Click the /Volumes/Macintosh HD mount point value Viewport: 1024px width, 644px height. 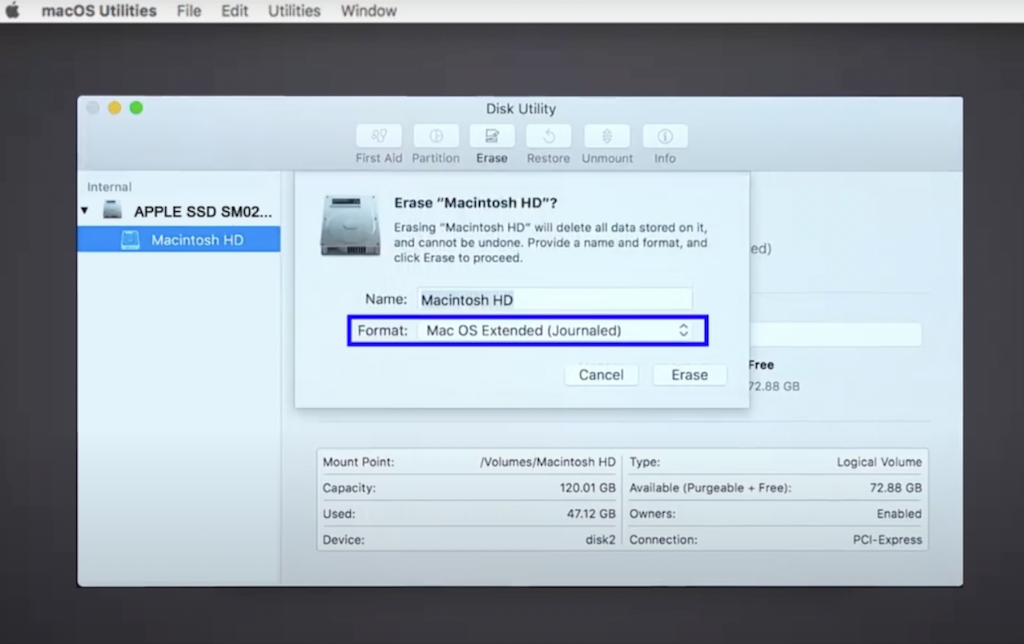click(x=547, y=462)
